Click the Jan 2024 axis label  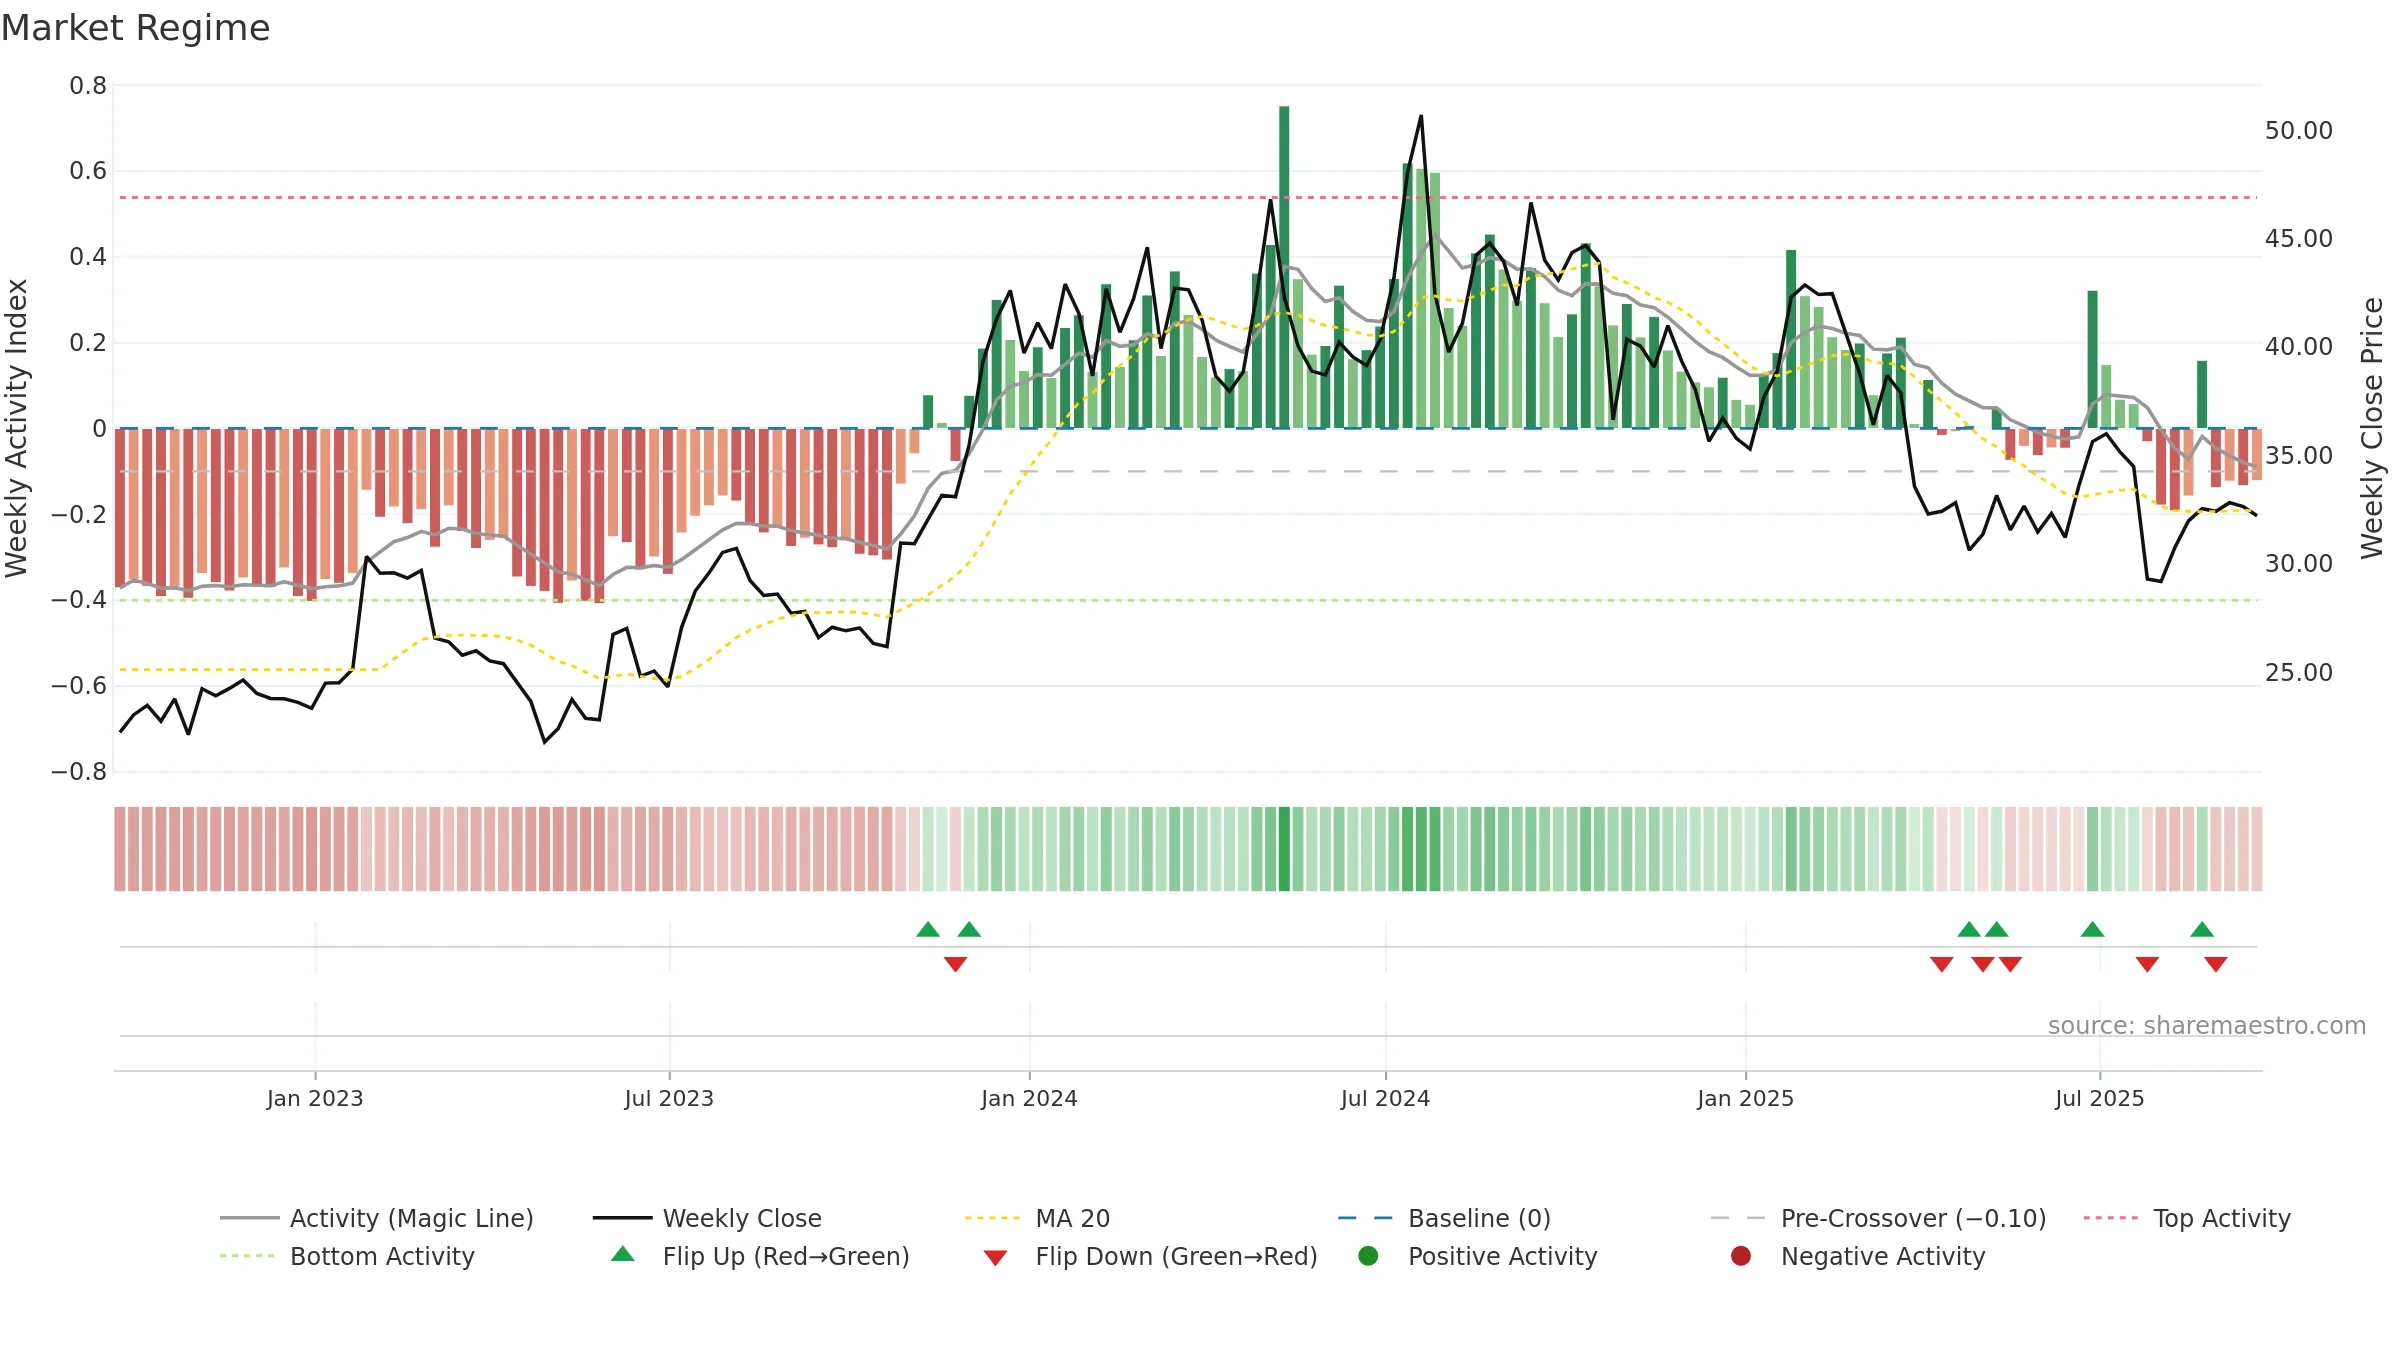[x=1029, y=1098]
